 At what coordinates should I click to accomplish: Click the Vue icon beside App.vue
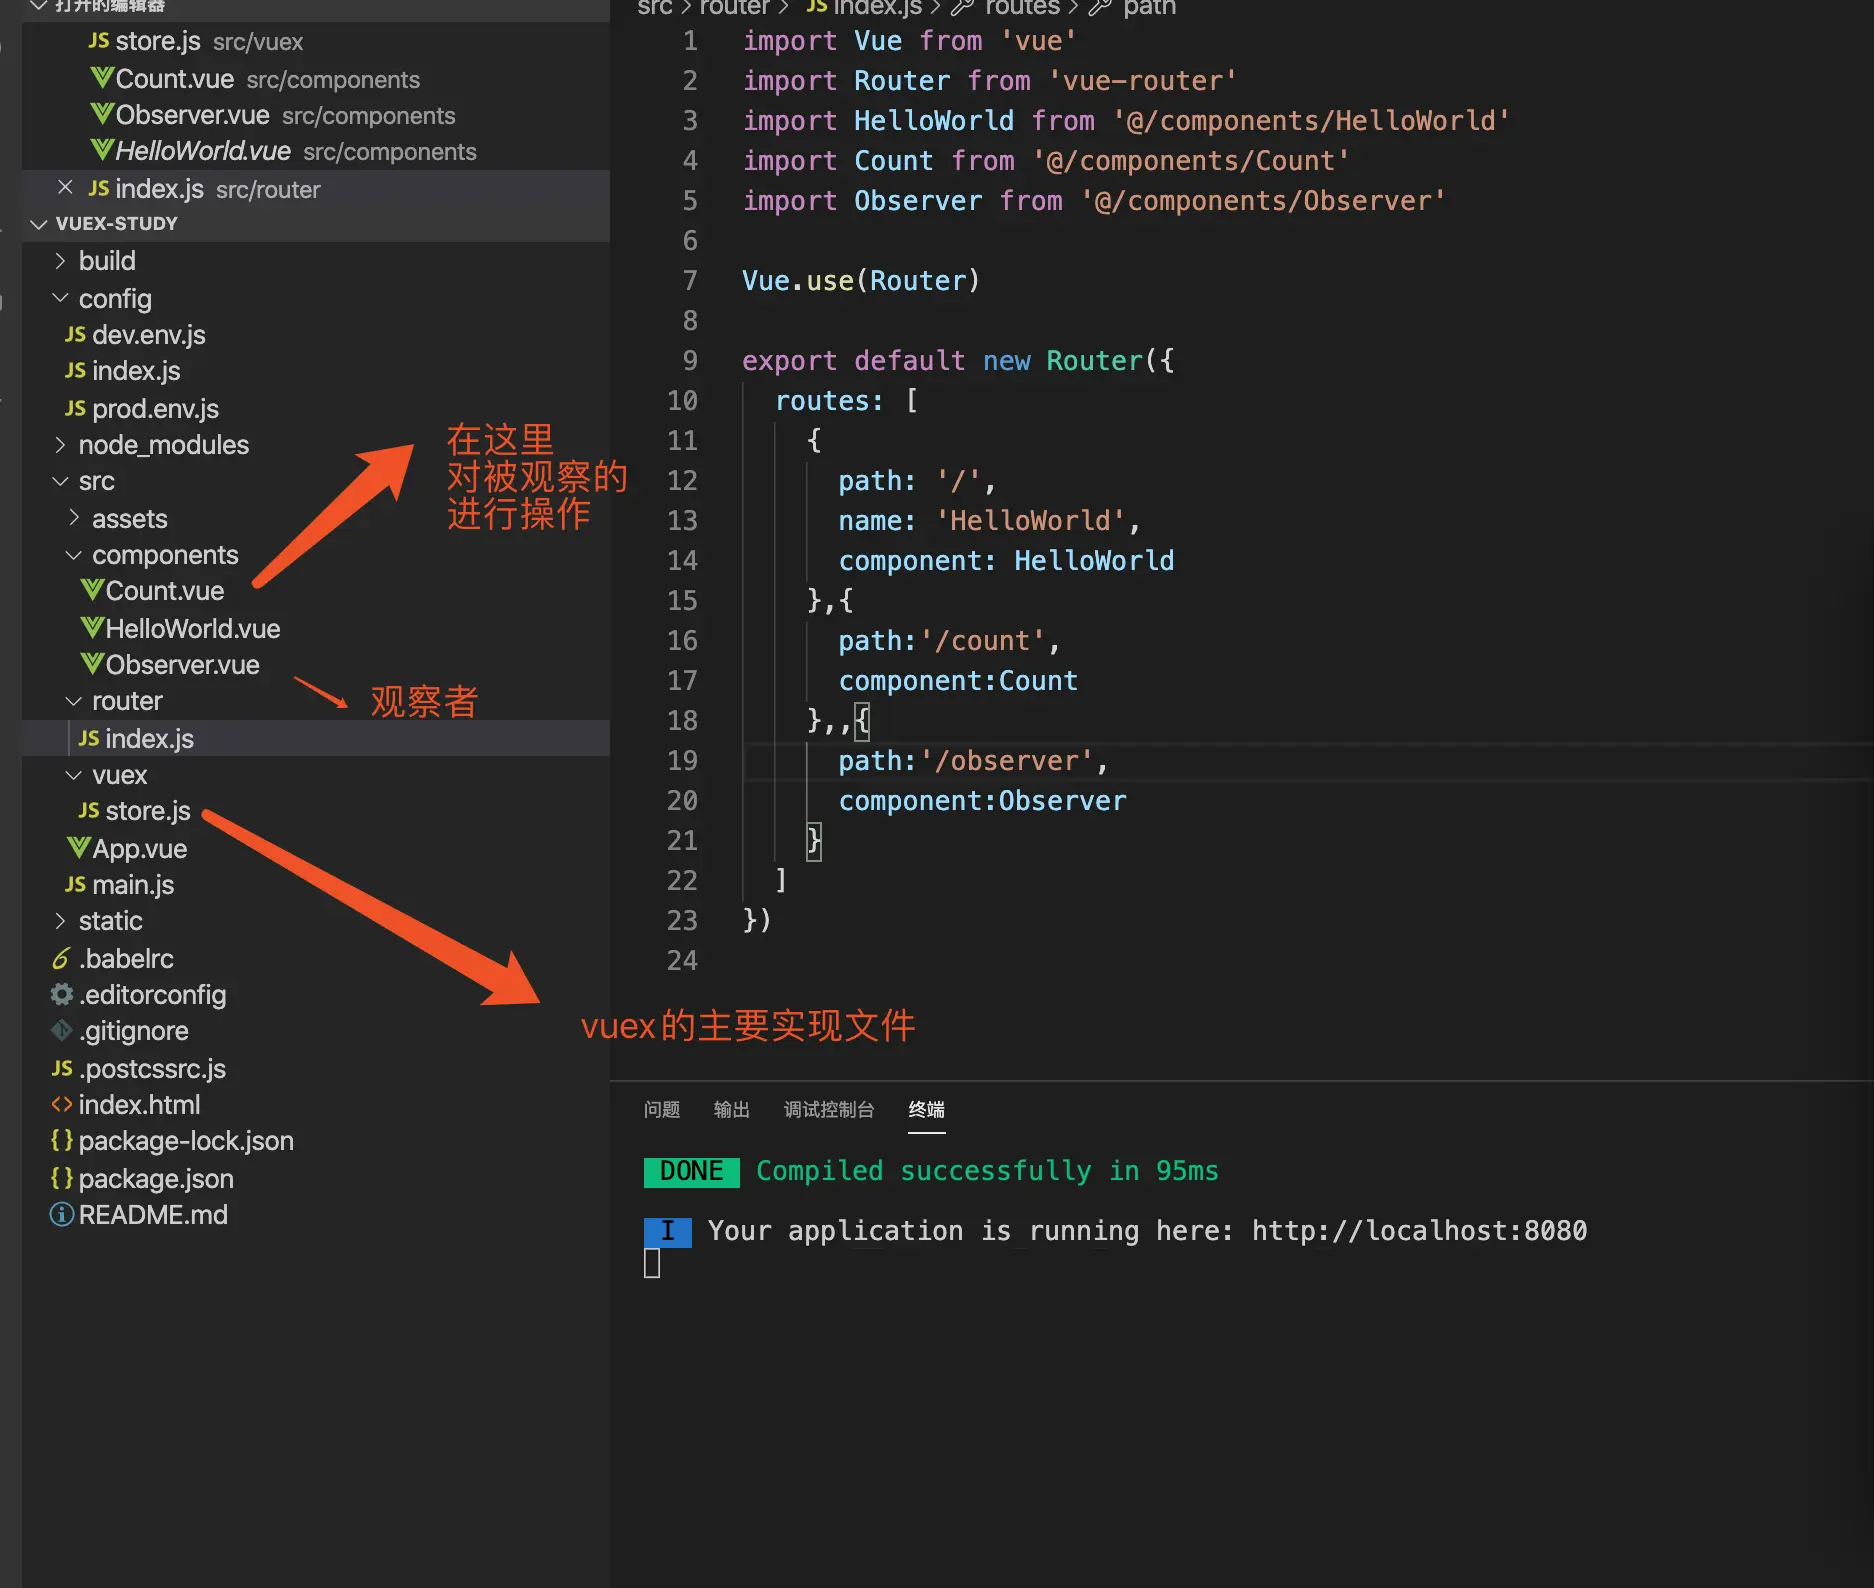[79, 848]
